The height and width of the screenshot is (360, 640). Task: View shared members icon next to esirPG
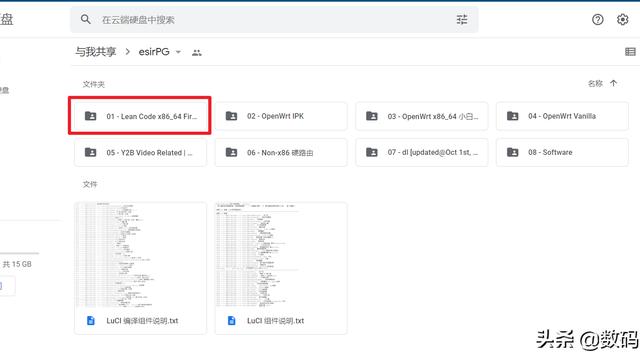point(197,52)
